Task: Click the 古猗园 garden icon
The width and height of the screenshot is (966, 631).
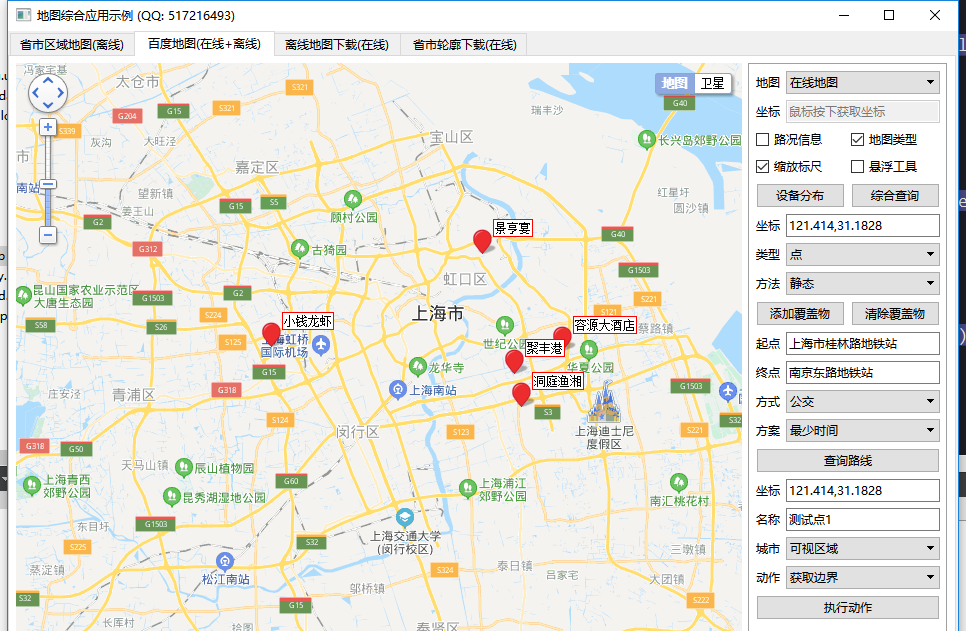Action: [299, 248]
